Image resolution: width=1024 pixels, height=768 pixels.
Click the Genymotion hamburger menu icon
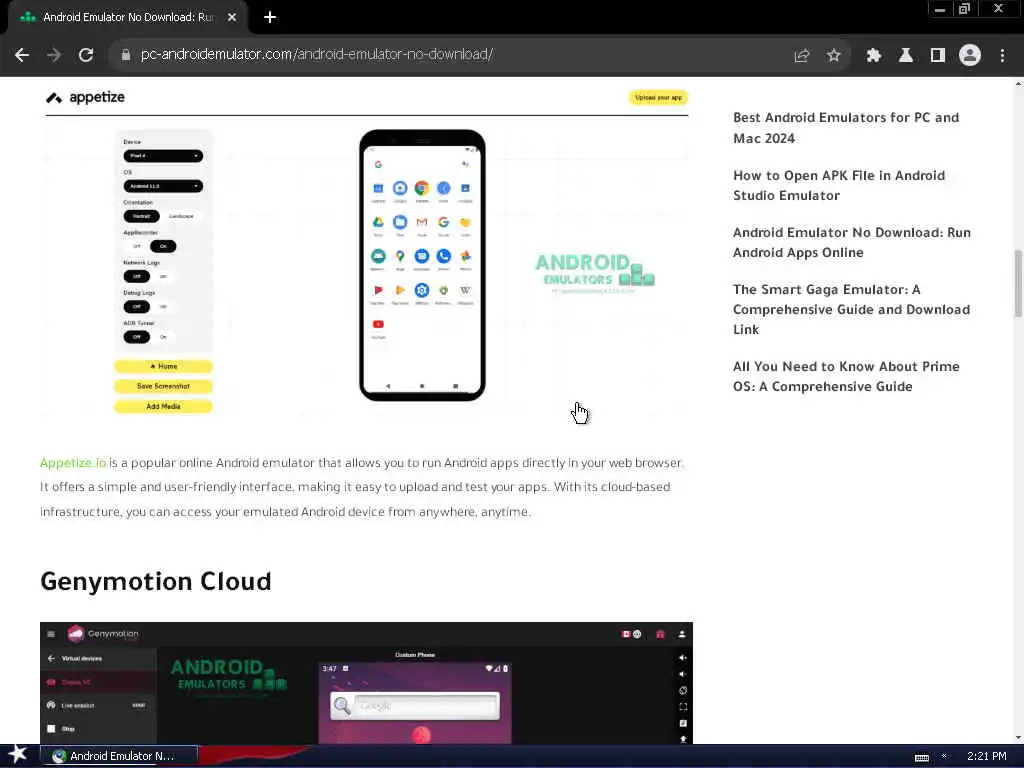click(51, 633)
